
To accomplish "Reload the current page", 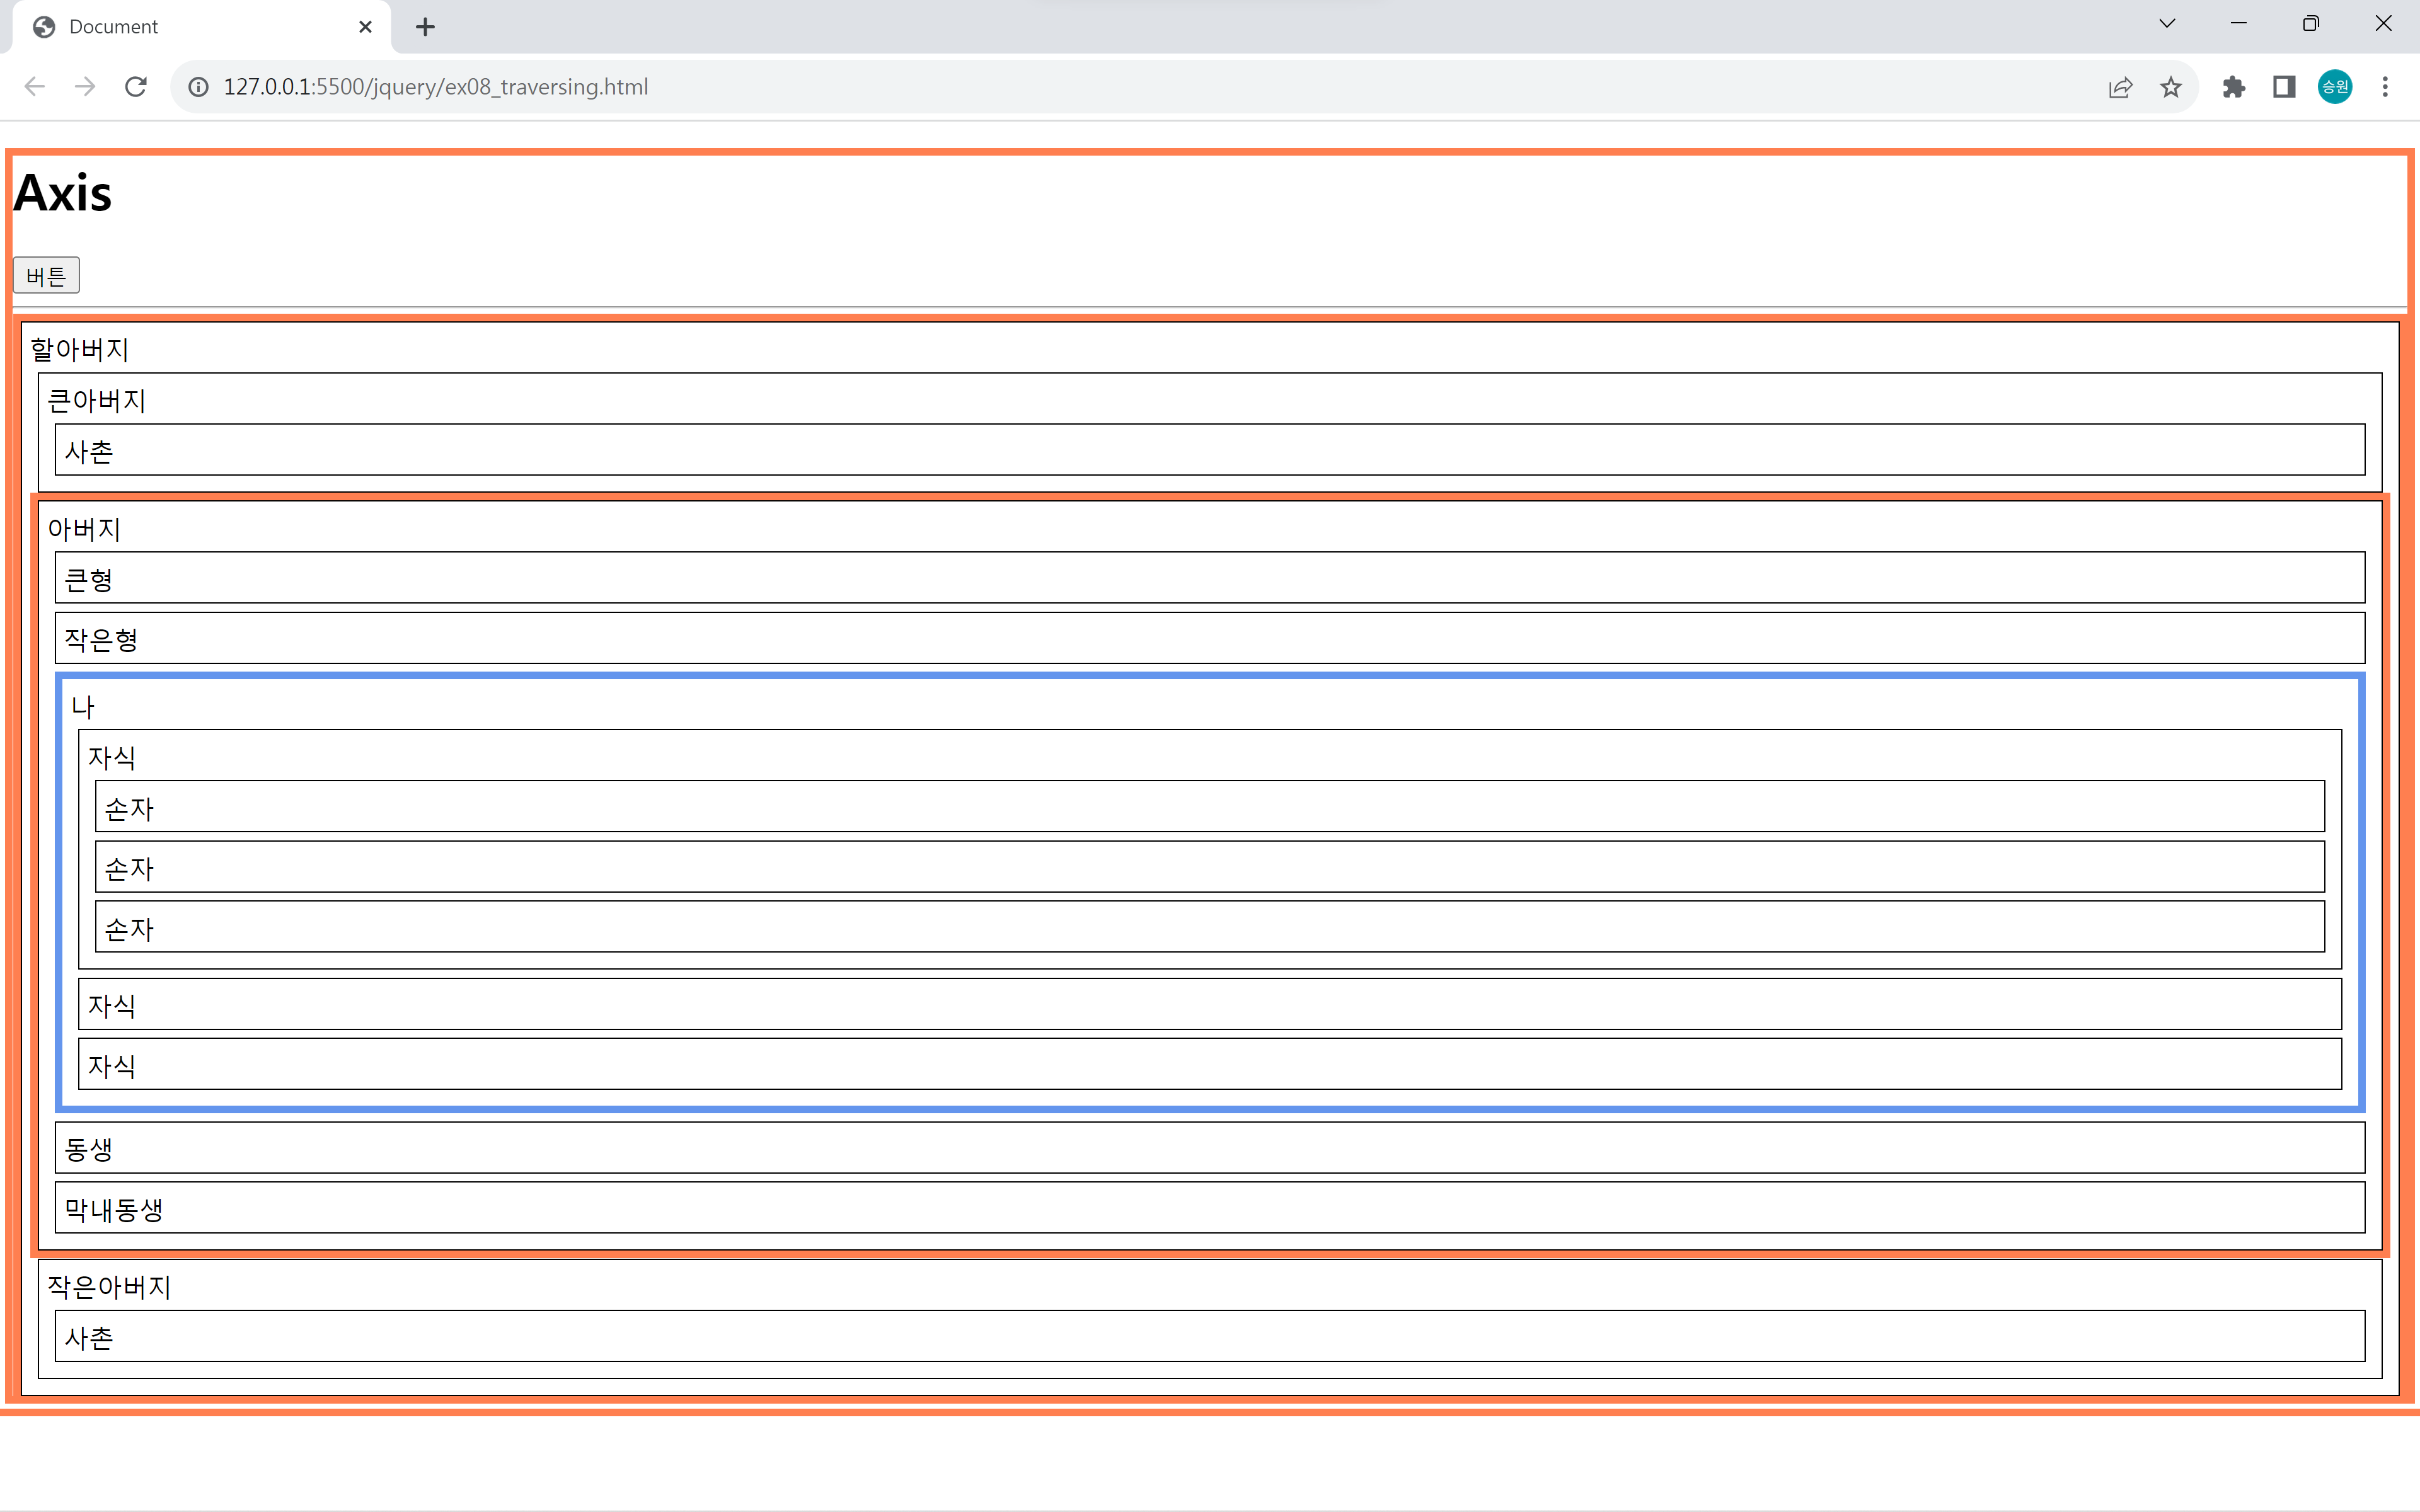I will pos(136,87).
